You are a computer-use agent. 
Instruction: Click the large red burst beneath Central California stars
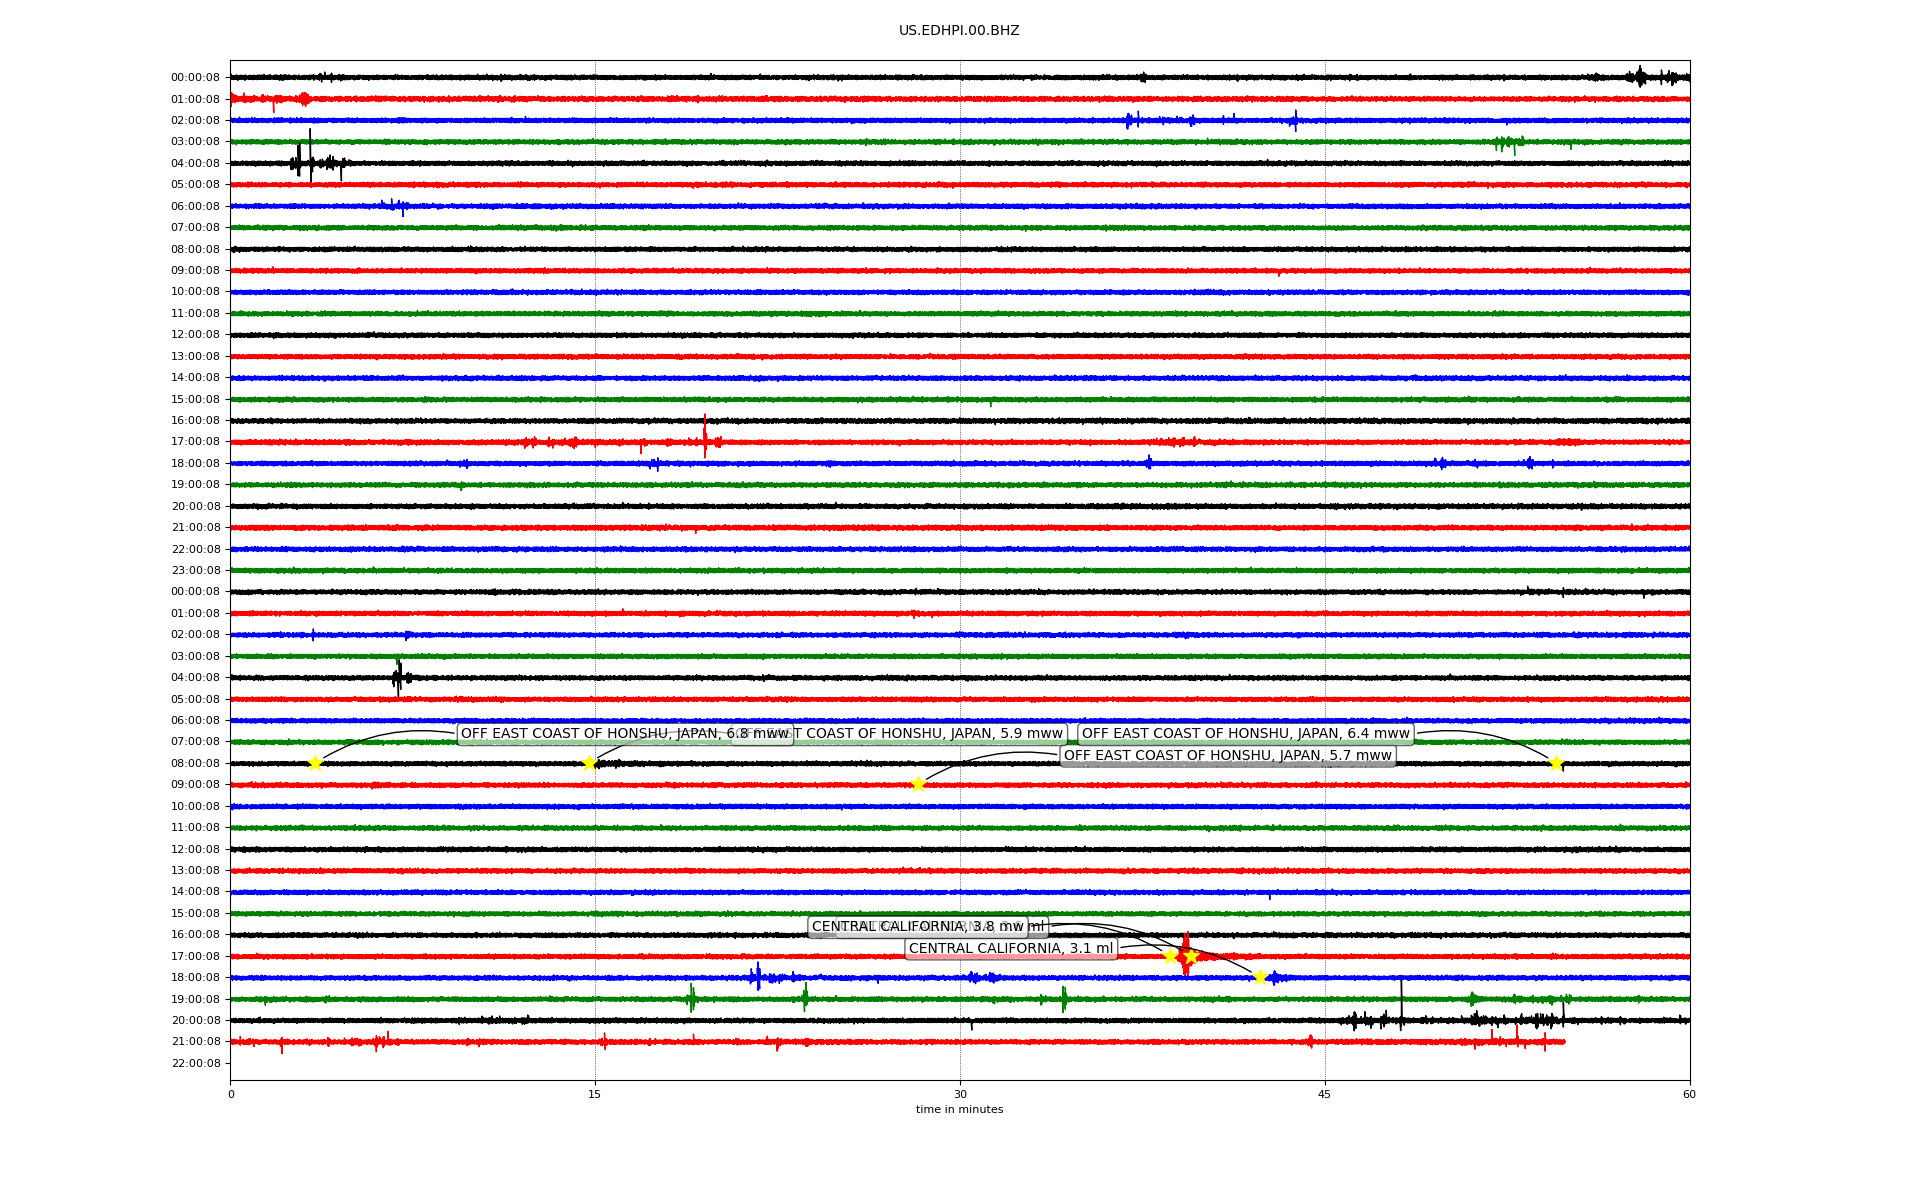pos(1186,962)
